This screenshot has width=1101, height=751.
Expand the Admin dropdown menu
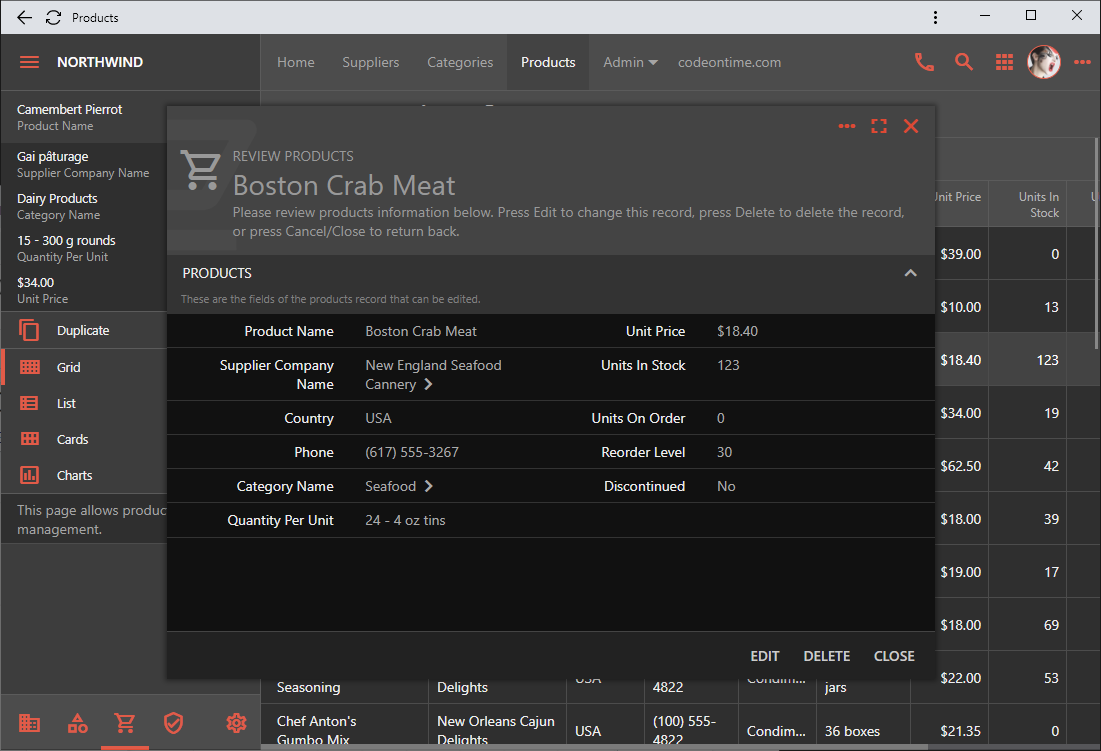point(630,62)
